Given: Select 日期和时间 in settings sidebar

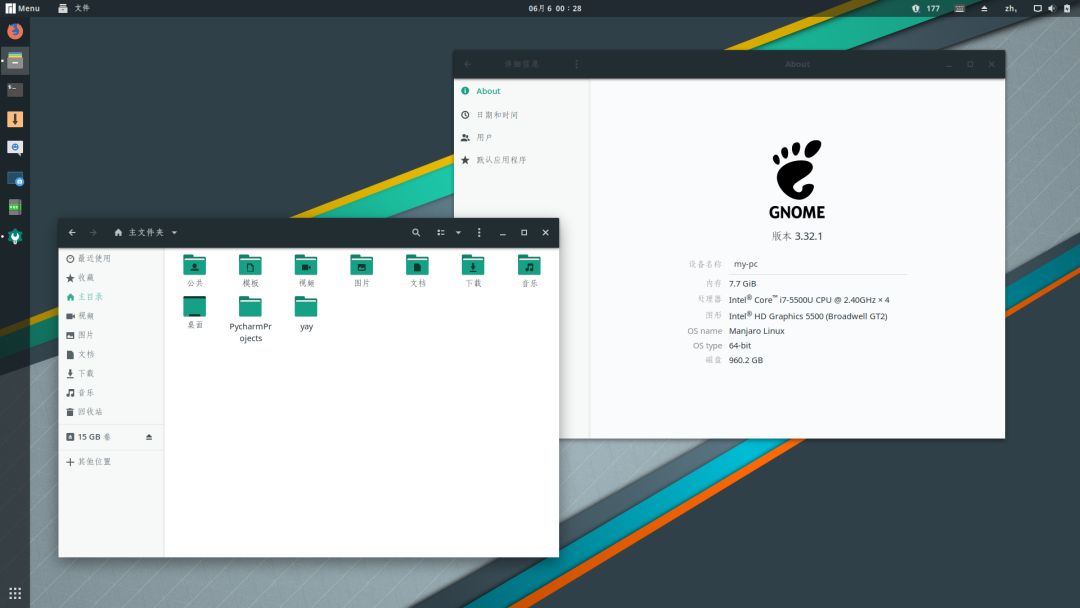Looking at the screenshot, I should click(496, 115).
